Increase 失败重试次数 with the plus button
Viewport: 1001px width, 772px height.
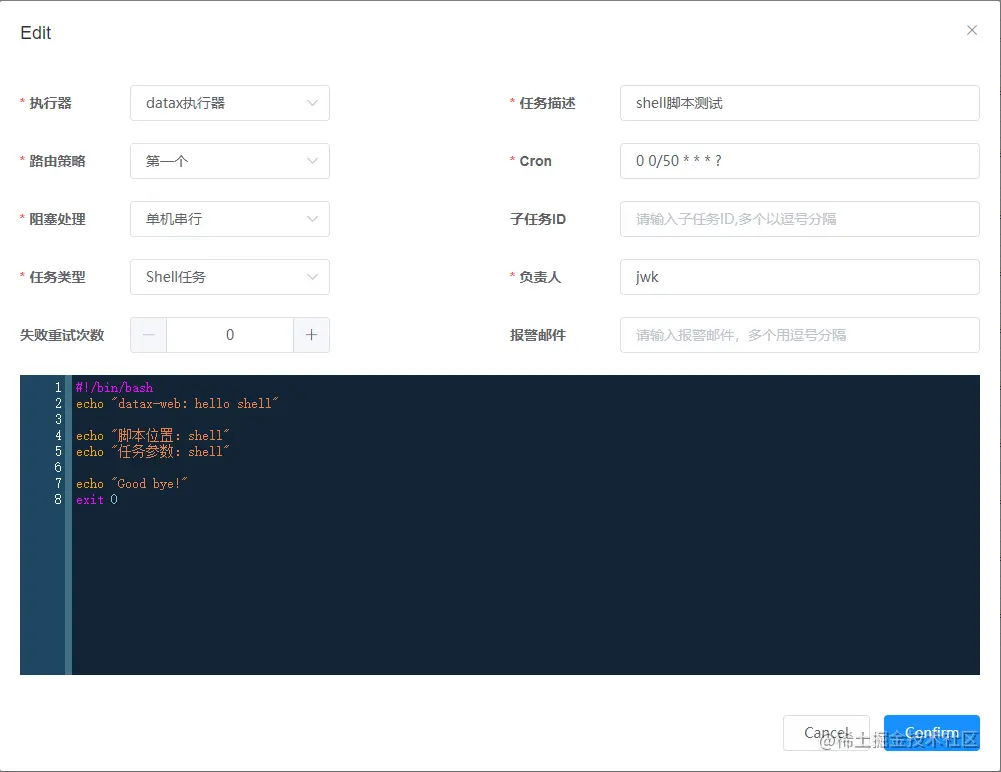click(x=312, y=335)
